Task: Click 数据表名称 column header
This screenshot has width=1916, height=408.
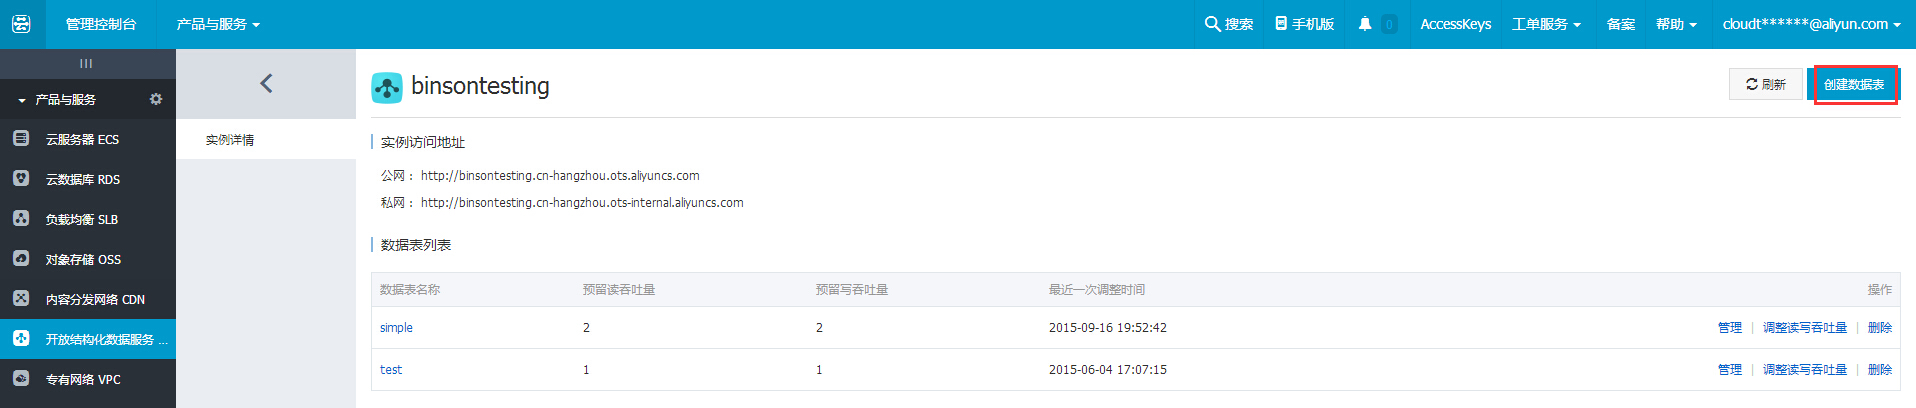Action: [x=410, y=290]
